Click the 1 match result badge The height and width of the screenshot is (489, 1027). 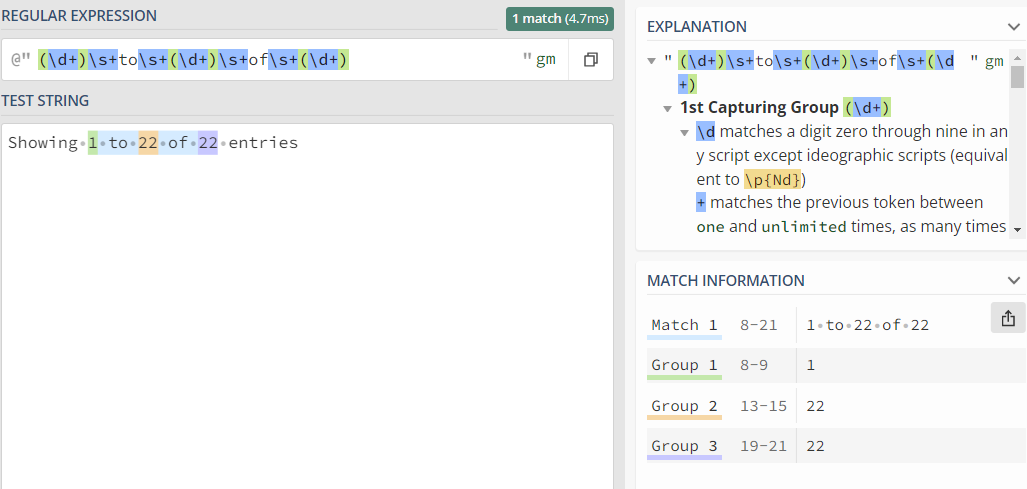[x=559, y=19]
